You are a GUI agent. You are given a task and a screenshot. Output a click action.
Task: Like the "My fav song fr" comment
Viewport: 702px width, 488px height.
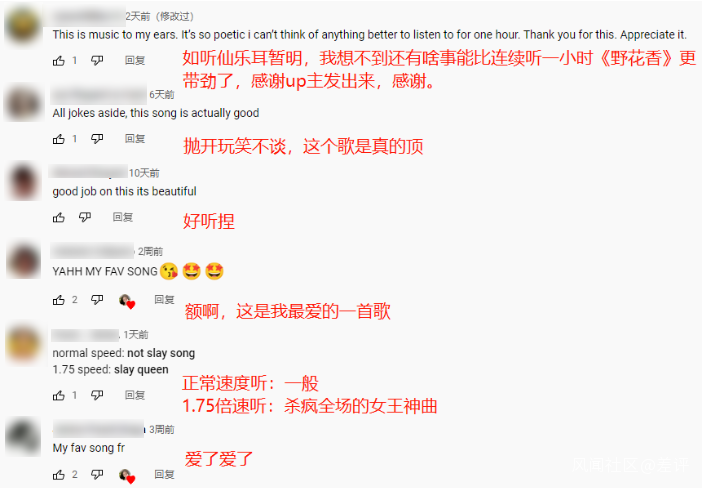click(59, 475)
